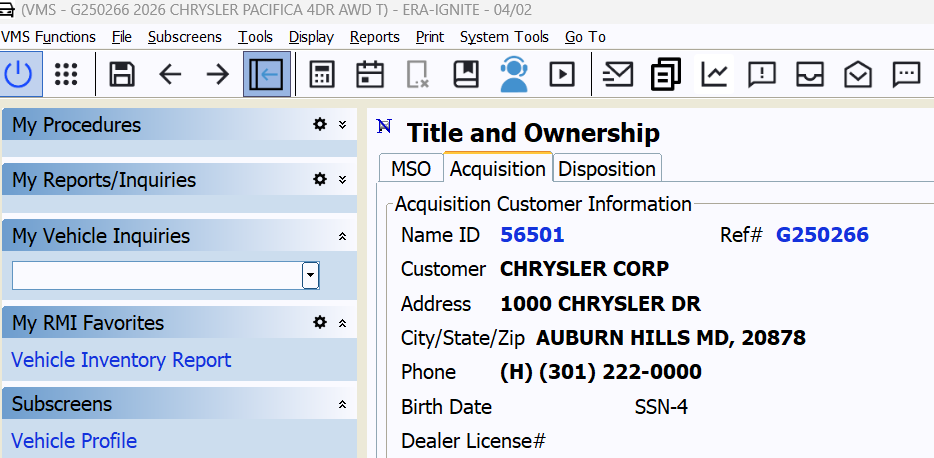Click the Name ID value 56501
The width and height of the screenshot is (934, 458).
tap(532, 235)
